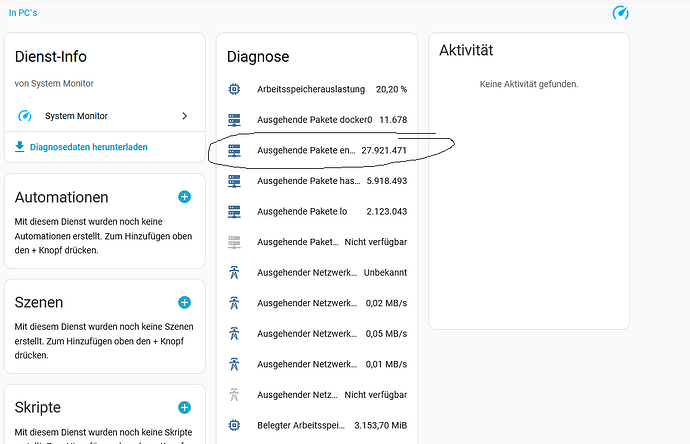690x444 pixels.
Task: Click the Belegter Arbeitsspeicher chip icon
Action: pyautogui.click(x=234, y=425)
